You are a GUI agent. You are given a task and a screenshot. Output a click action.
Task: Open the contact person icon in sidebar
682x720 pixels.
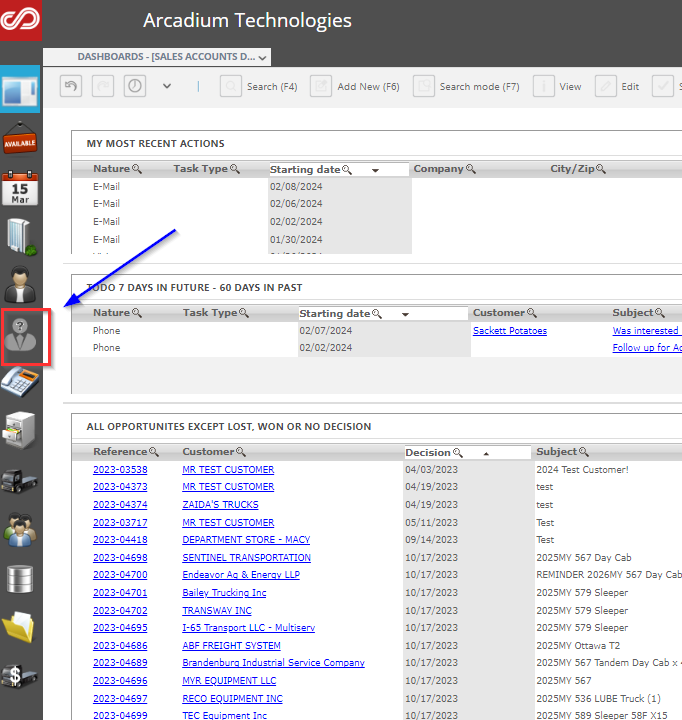20,284
